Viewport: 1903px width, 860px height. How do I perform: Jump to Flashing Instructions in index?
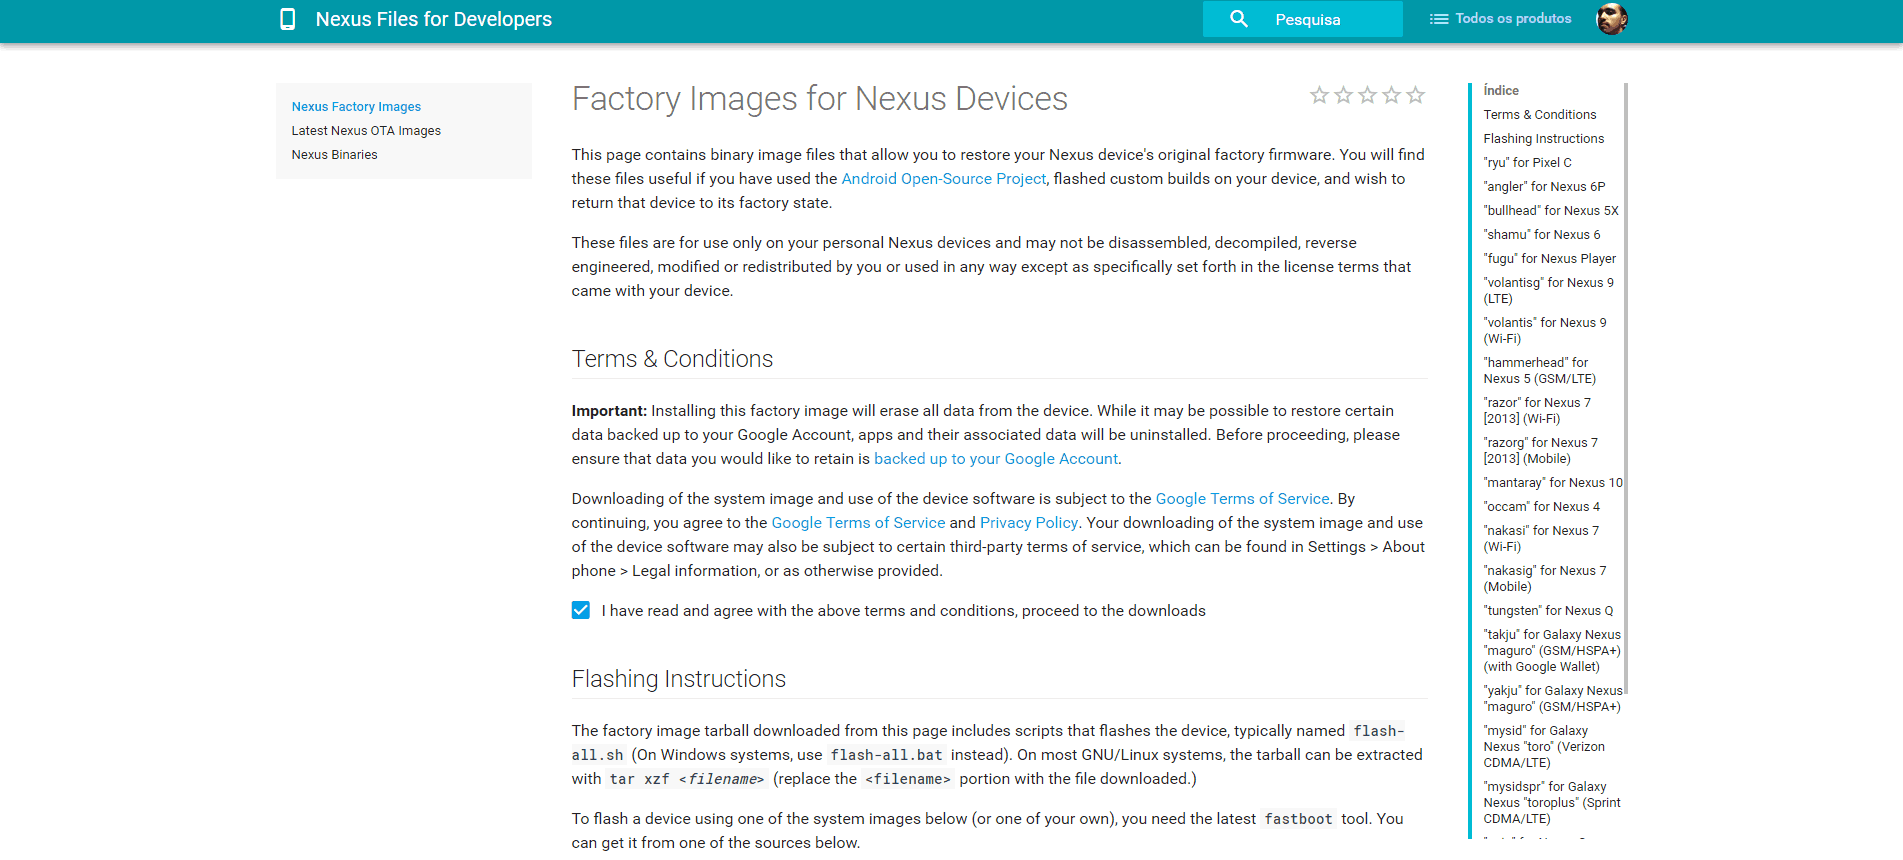click(1543, 139)
